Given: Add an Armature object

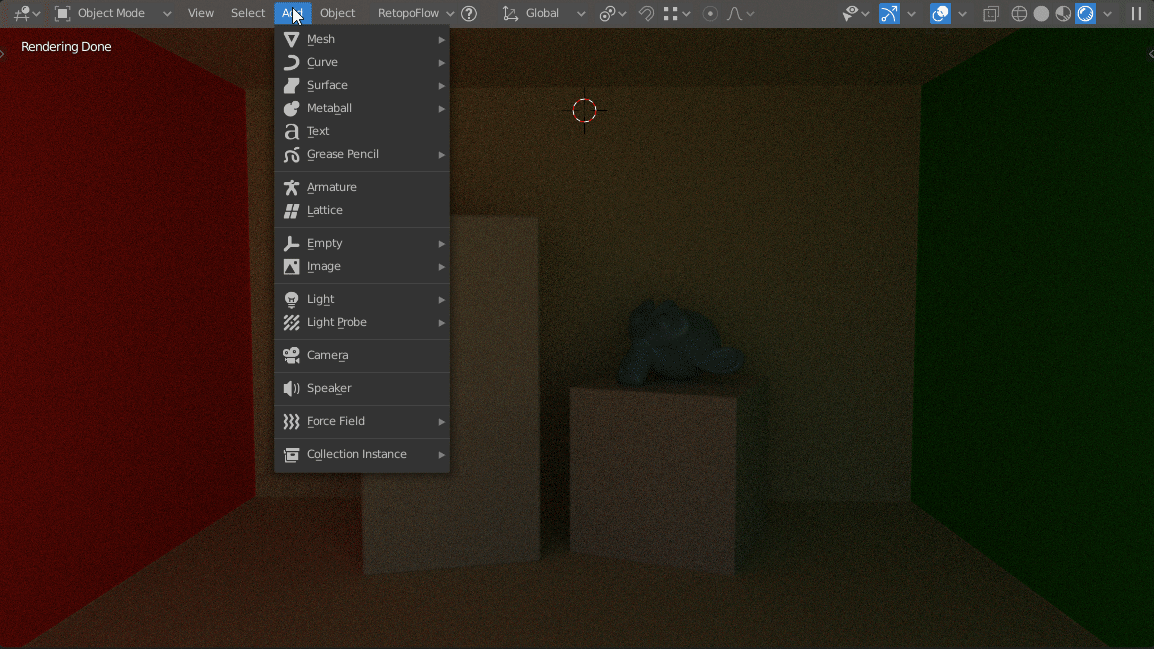Looking at the screenshot, I should tap(362, 187).
